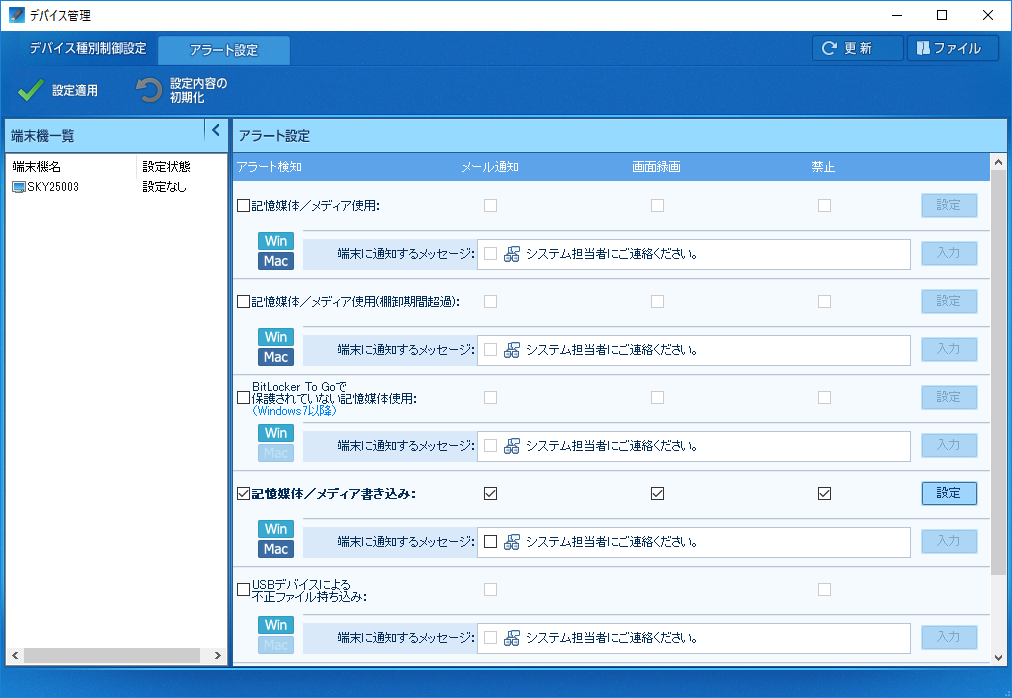This screenshot has width=1012, height=698.
Task: Uncheck 記憶媒体/メディア書き込み alert checkbox
Action: (x=243, y=494)
